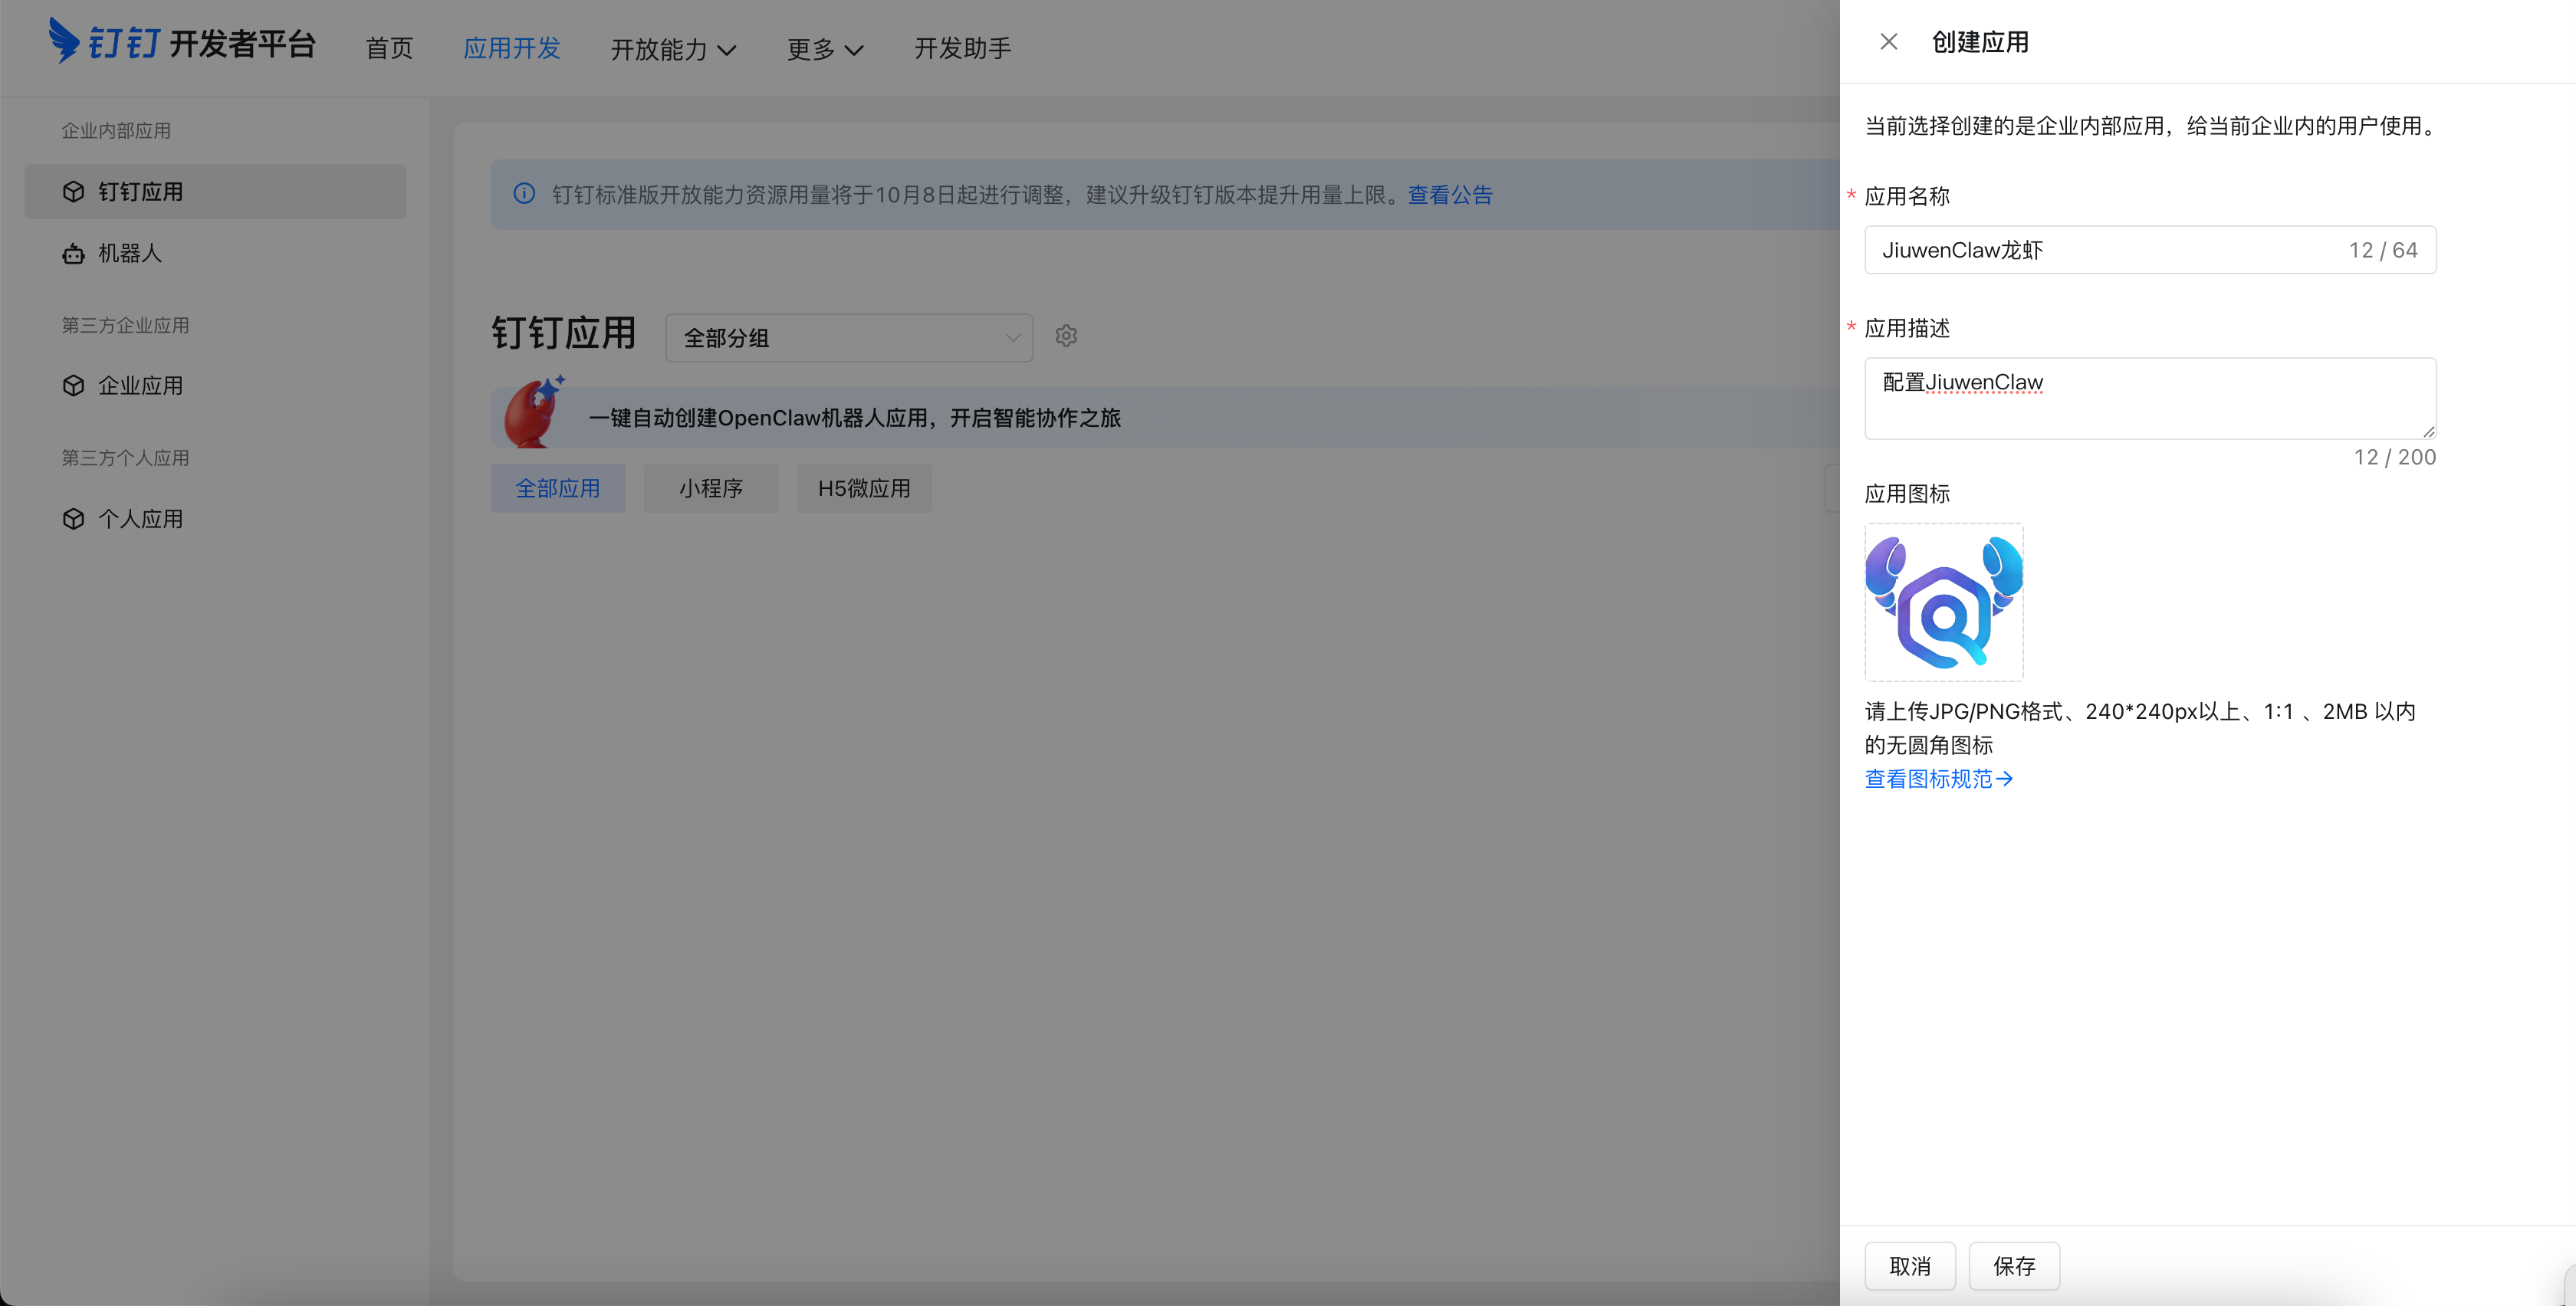Go to 首页 in top navigation

tap(389, 48)
